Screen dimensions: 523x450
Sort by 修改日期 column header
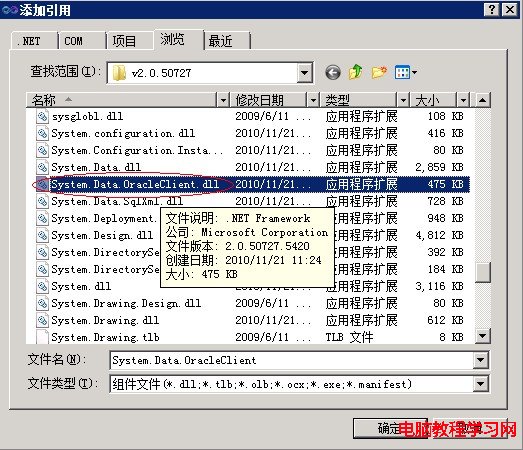[x=268, y=100]
